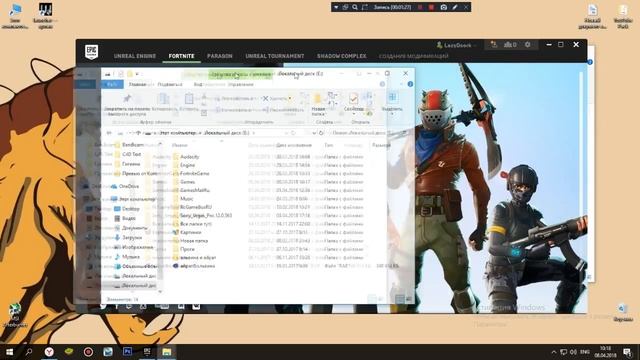
Task: Open taskbar search
Action: [29, 352]
